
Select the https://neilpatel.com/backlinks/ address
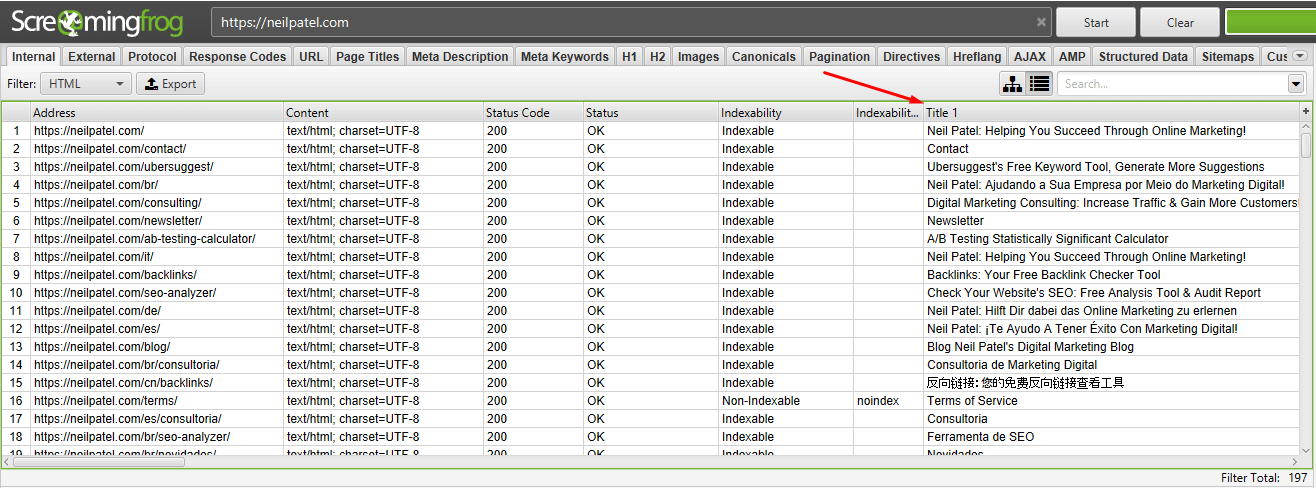tap(115, 275)
